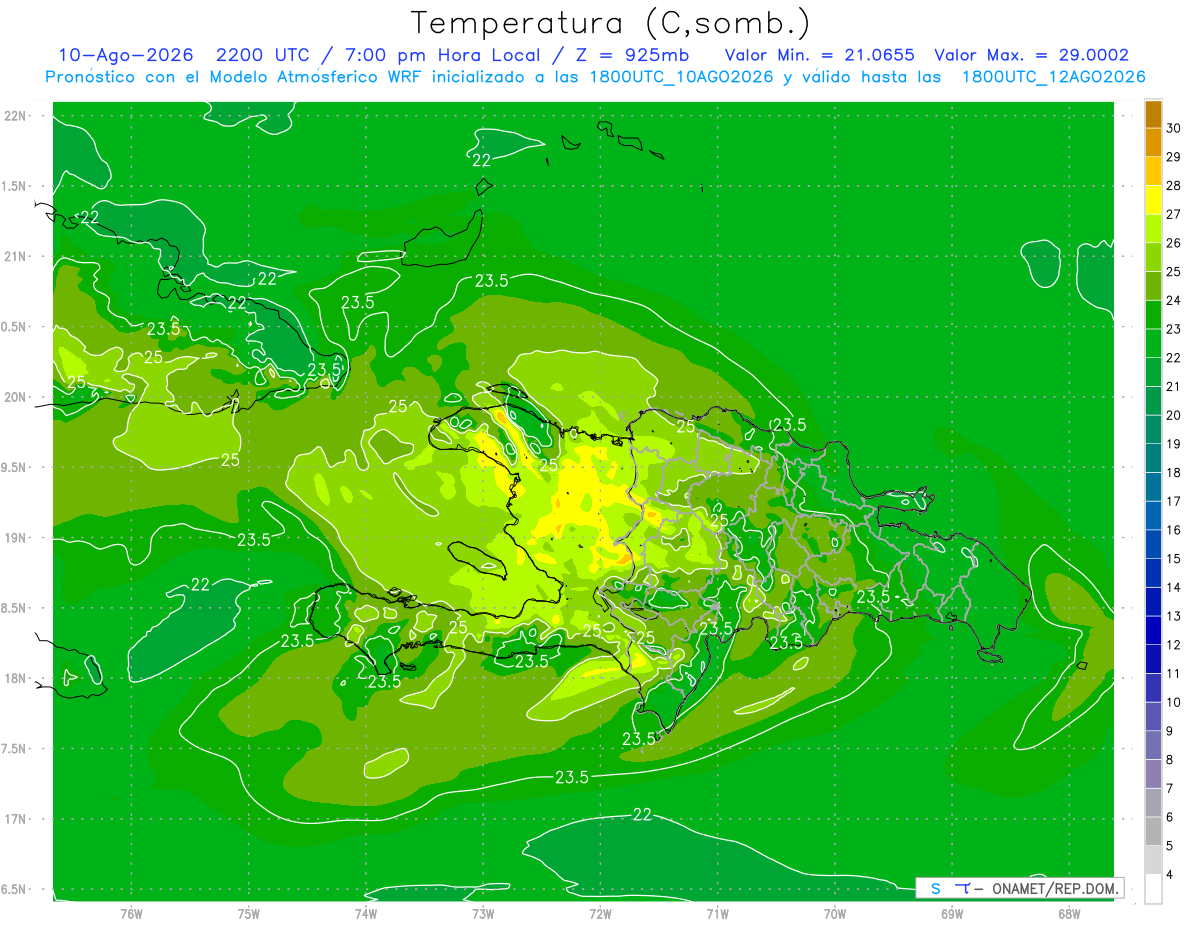This screenshot has height=927, width=1200.
Task: Click the legend swatch between 23 and 24
Action: pos(1153,315)
